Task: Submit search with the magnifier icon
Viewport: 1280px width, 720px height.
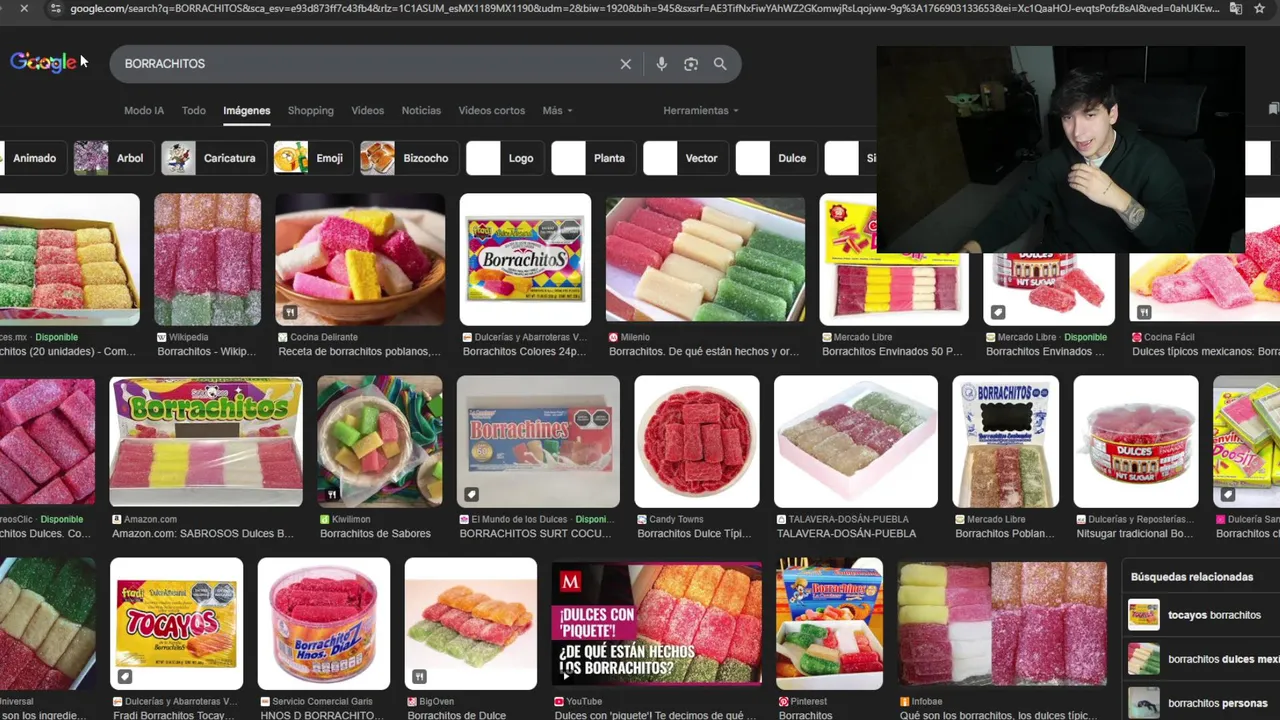Action: [720, 64]
